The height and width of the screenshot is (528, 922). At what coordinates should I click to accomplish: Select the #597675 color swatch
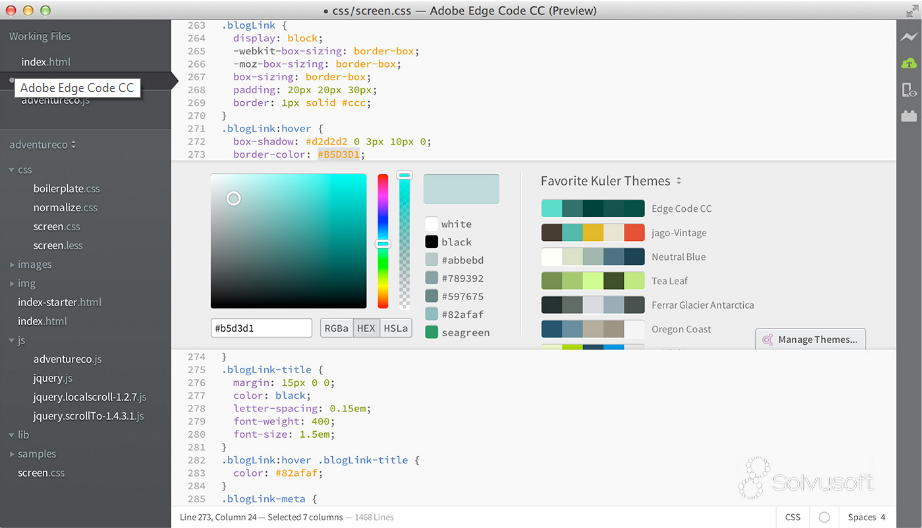432,296
